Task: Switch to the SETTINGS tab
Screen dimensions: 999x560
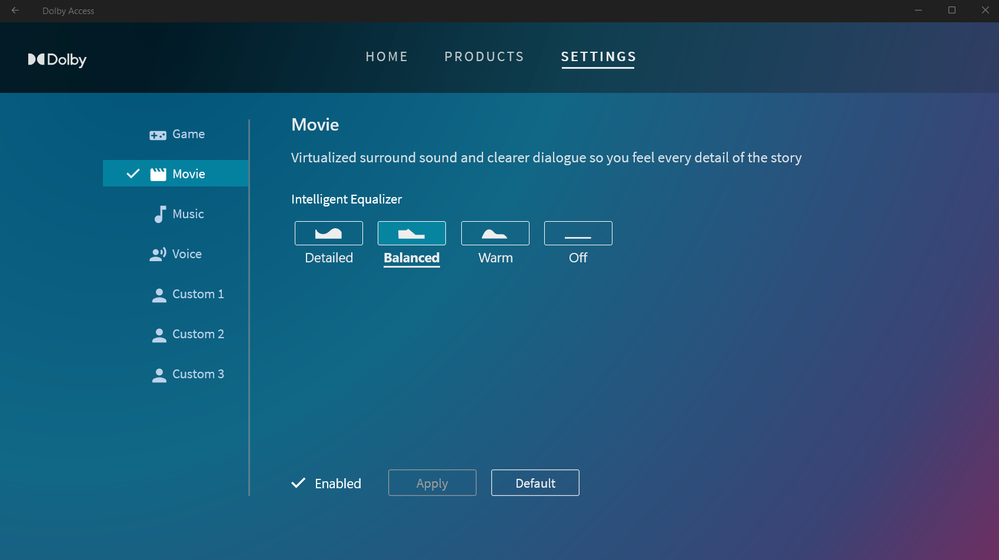Action: (x=598, y=57)
